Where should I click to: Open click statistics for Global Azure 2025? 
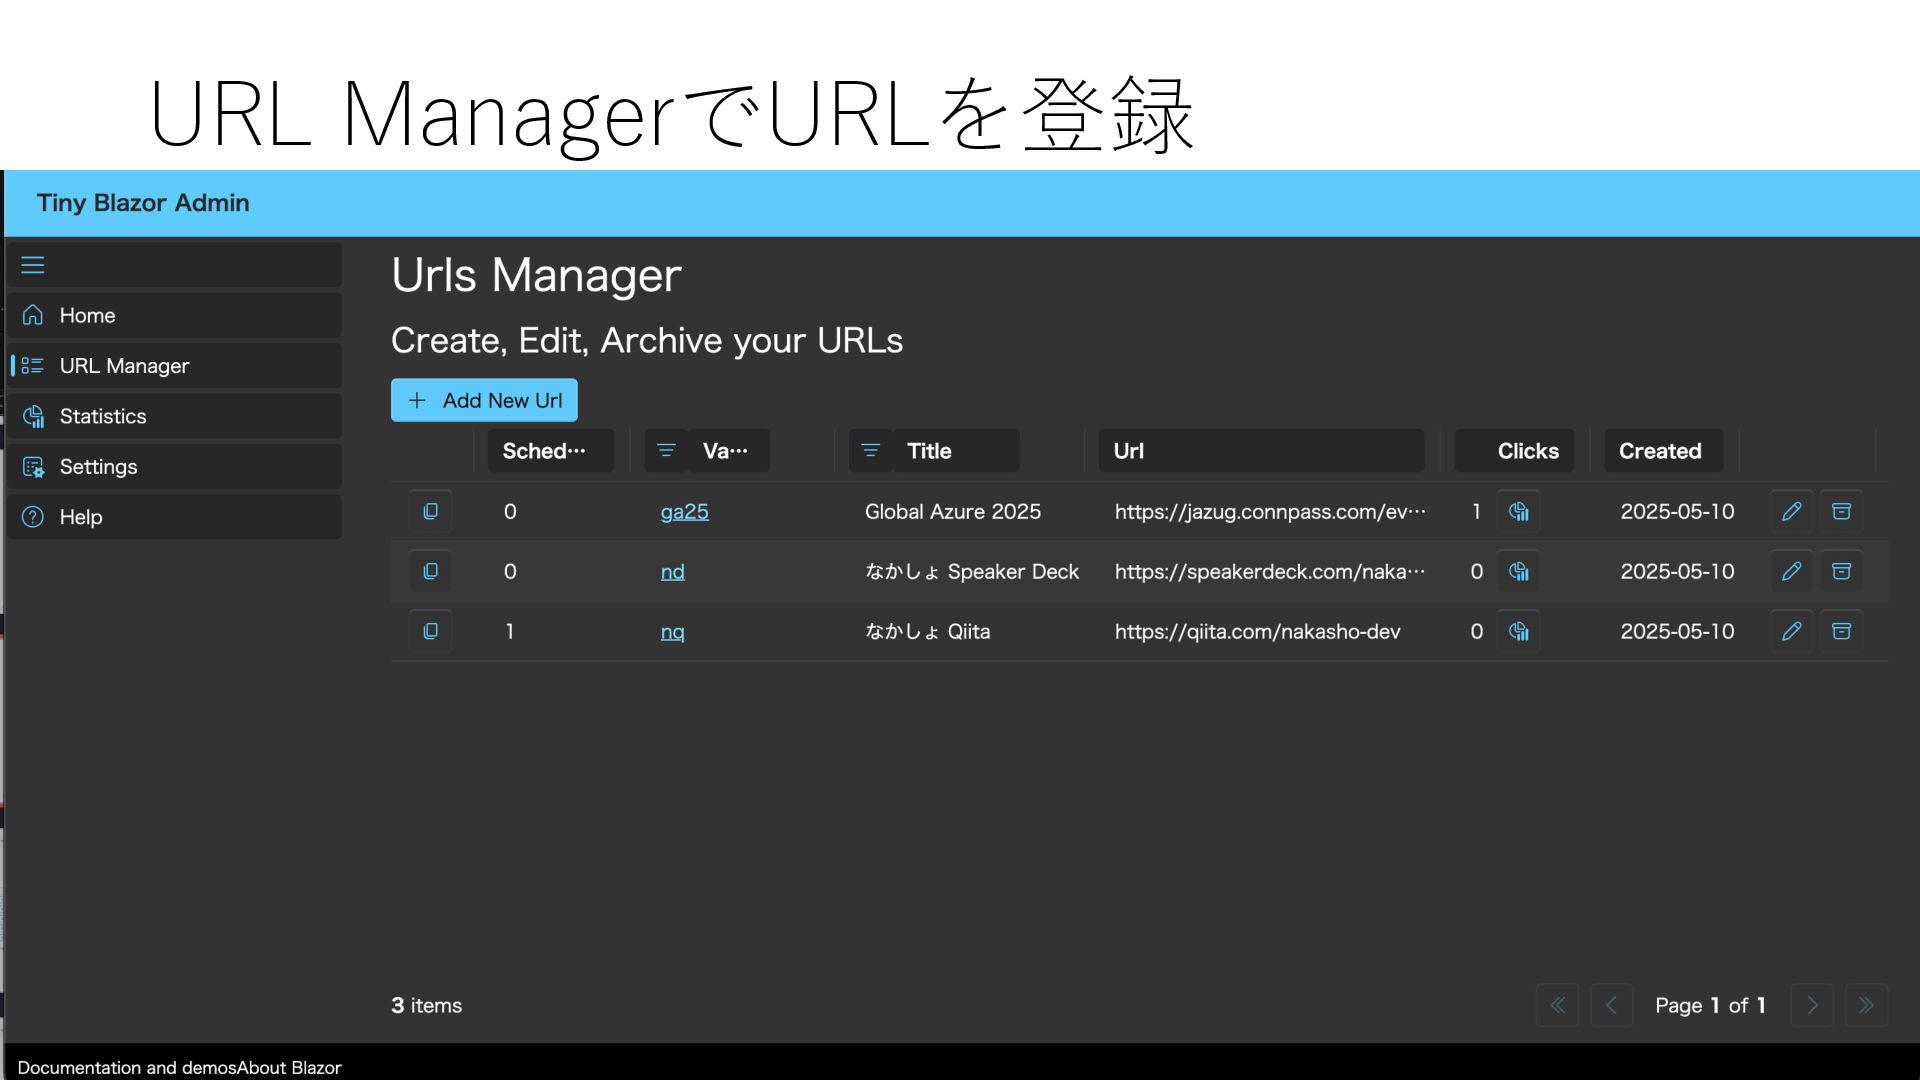coord(1518,512)
